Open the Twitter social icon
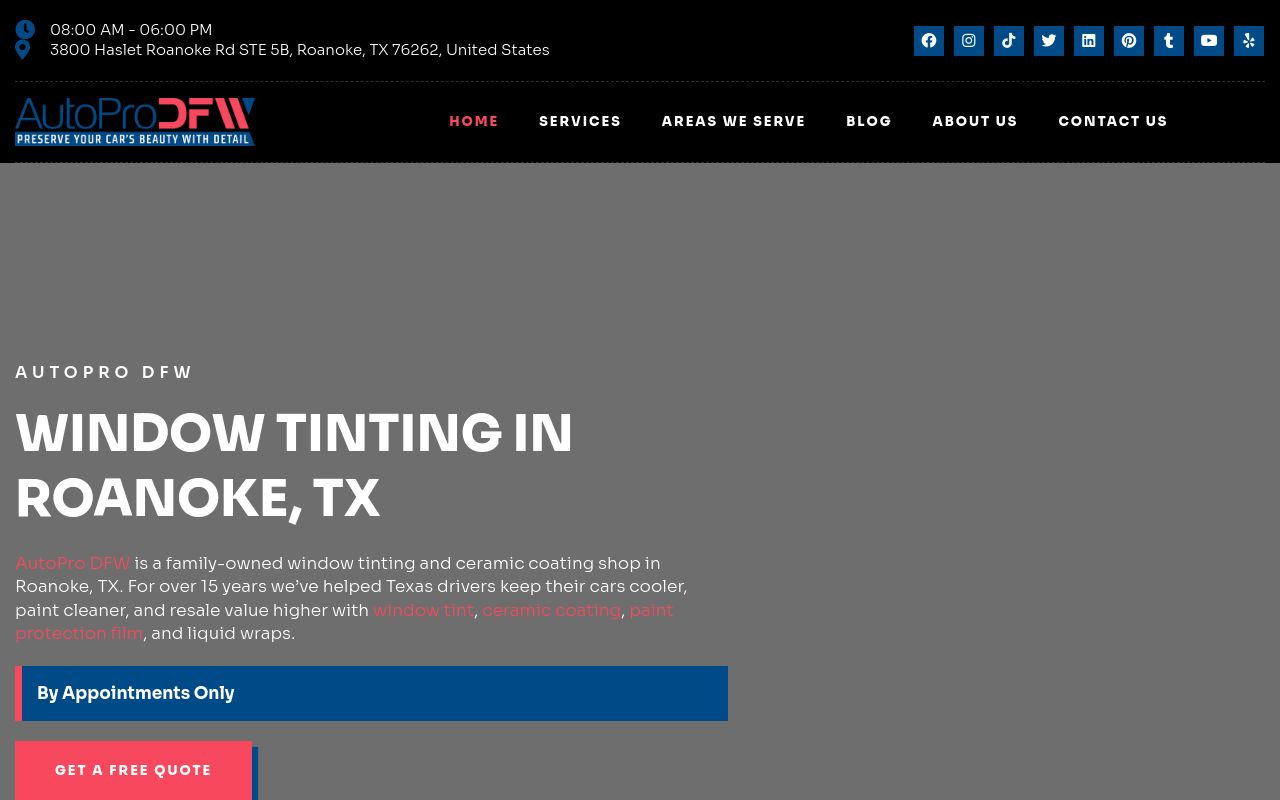Viewport: 1280px width, 800px height. coord(1049,41)
